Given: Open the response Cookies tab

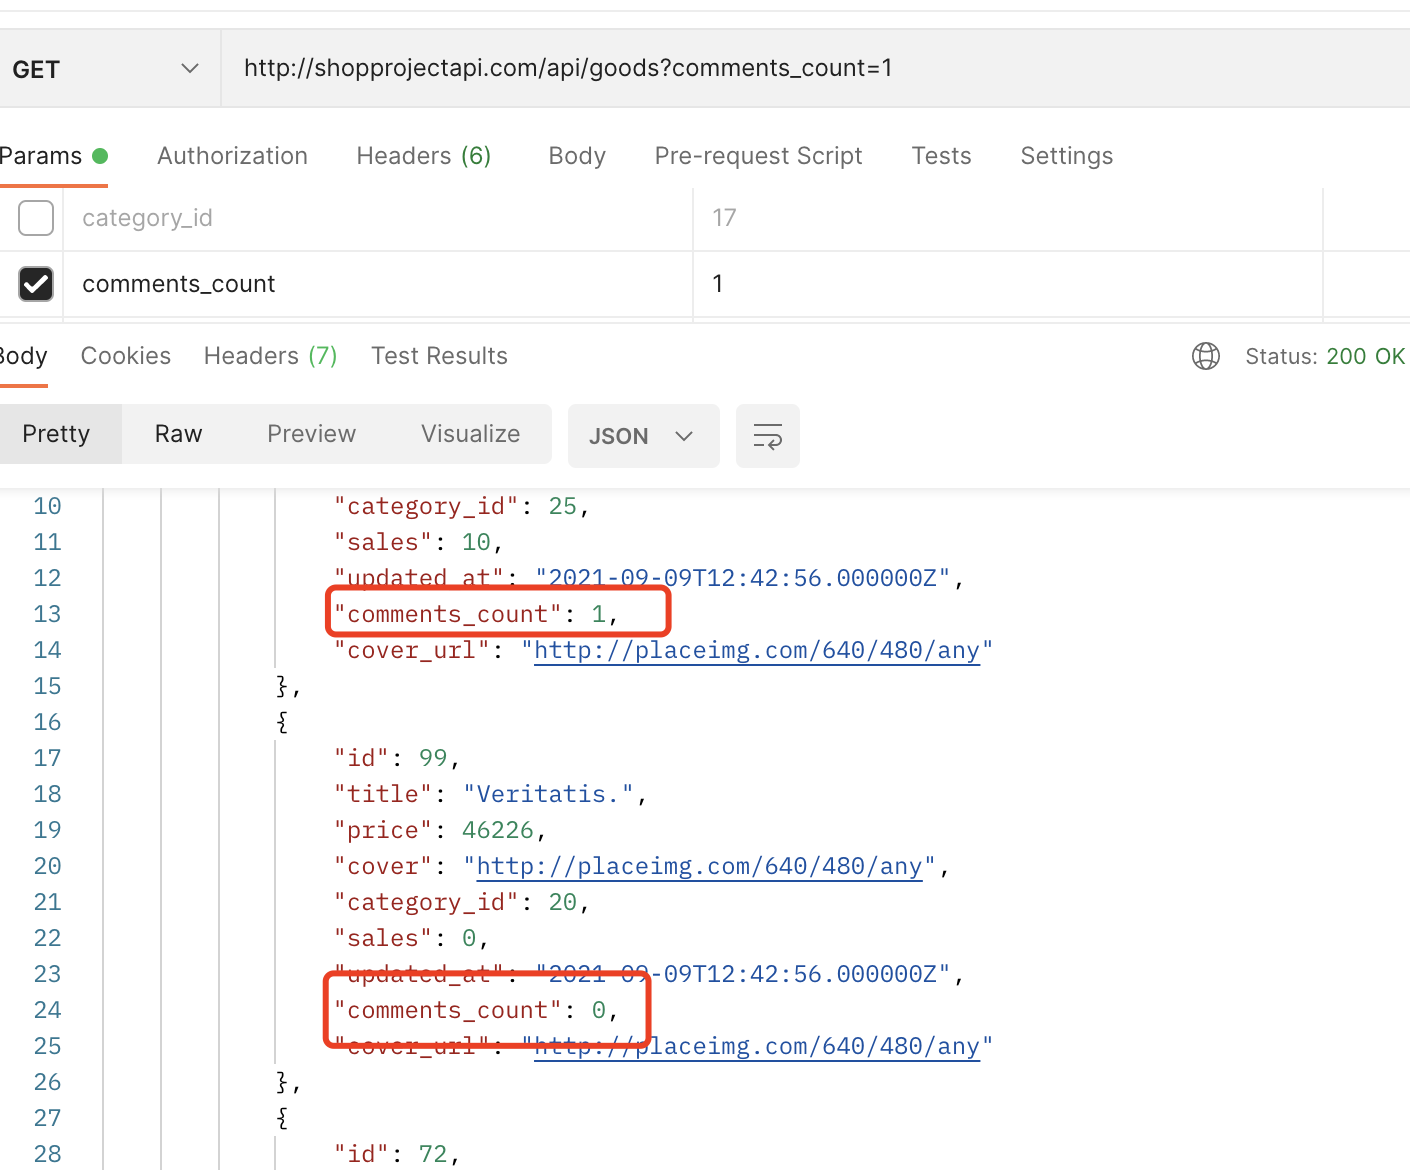Looking at the screenshot, I should click(125, 356).
